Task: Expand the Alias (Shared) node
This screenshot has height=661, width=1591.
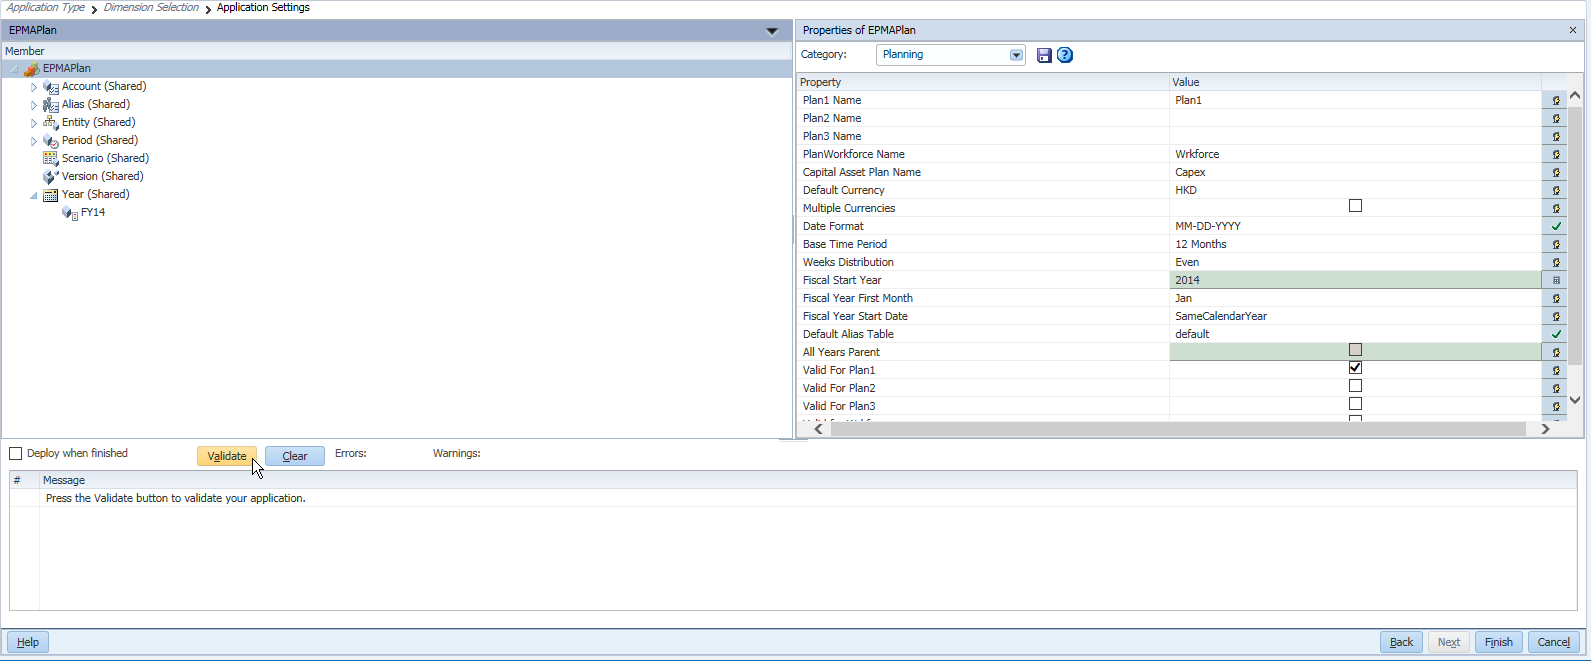Action: point(34,105)
